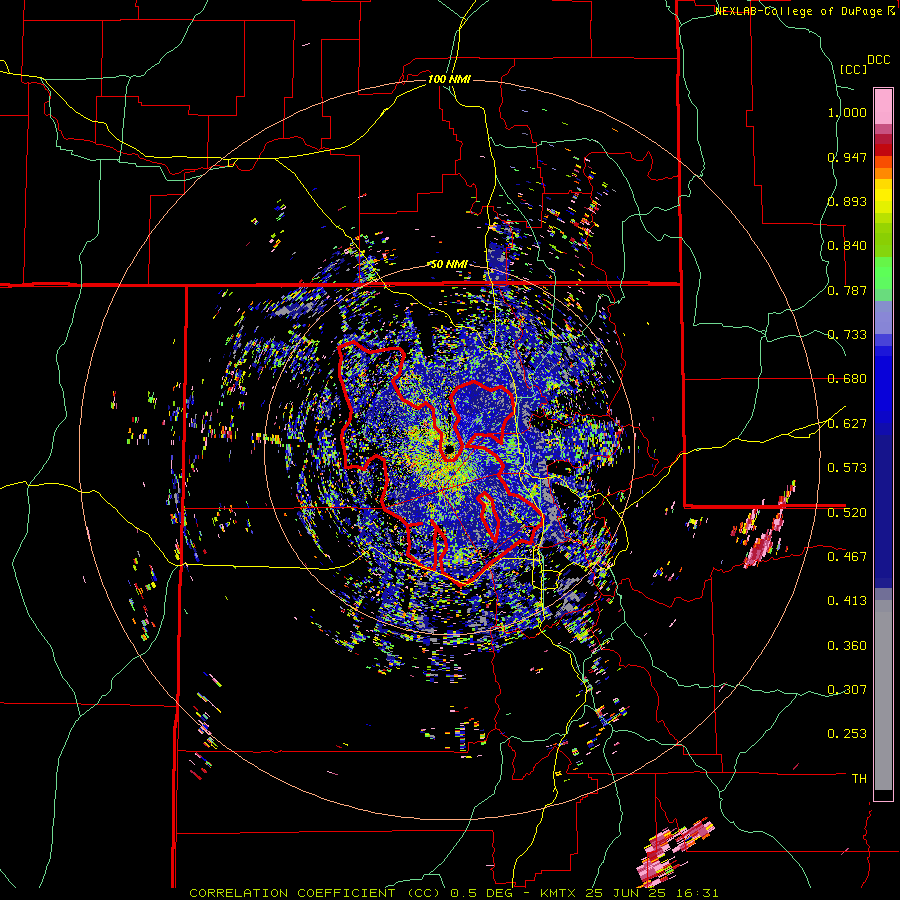Select the 0.733 legend value
The height and width of the screenshot is (900, 900).
pos(847,335)
